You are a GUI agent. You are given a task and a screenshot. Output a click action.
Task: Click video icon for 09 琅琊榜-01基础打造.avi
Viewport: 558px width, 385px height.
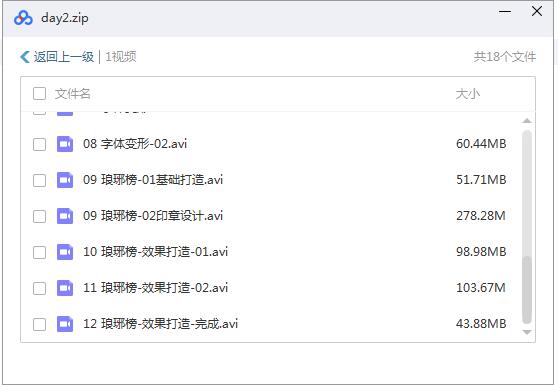(65, 180)
